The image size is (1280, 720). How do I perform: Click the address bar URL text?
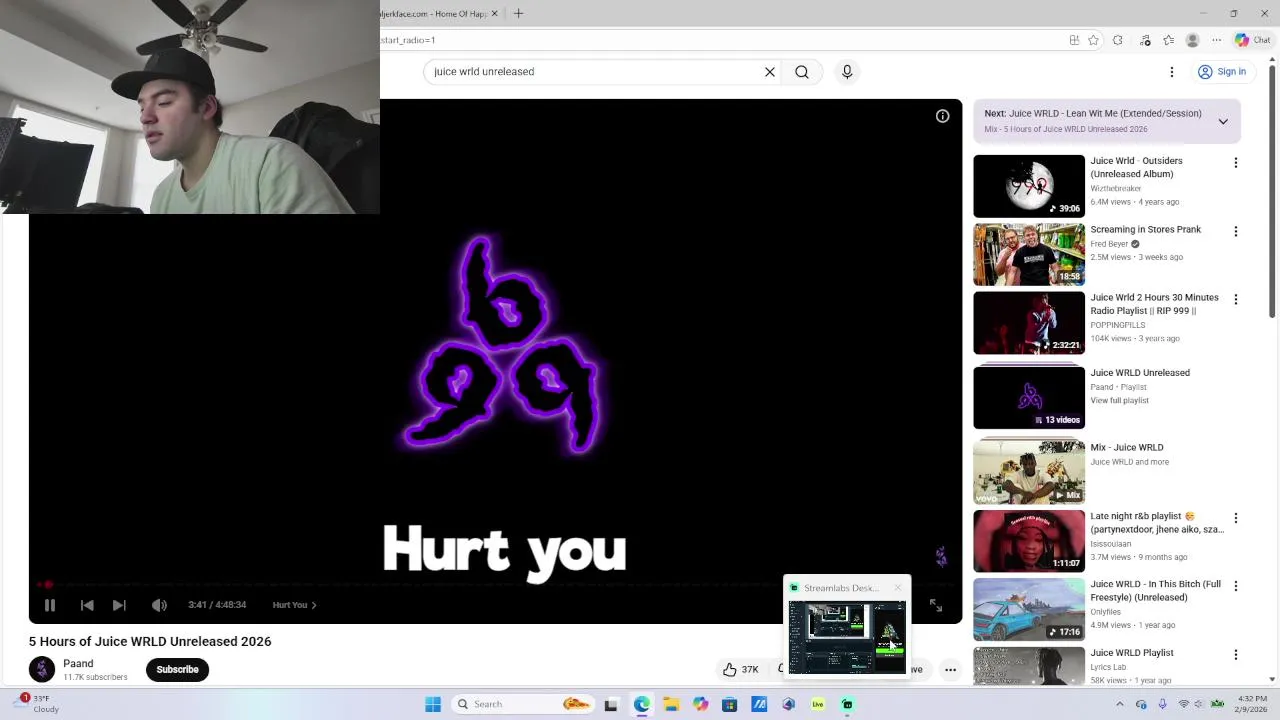(408, 40)
